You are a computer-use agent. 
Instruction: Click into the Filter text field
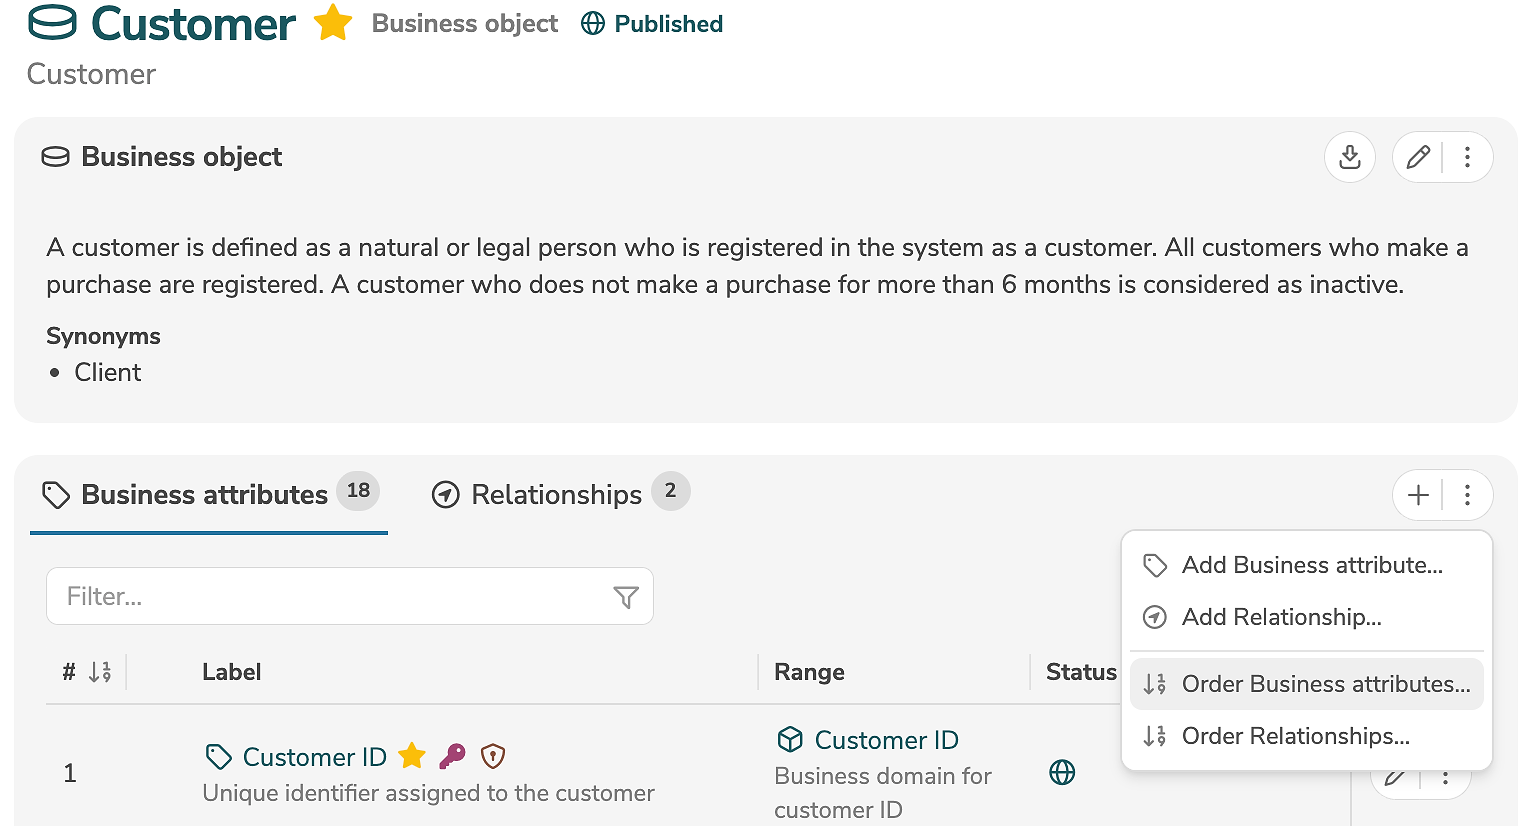[x=330, y=596]
